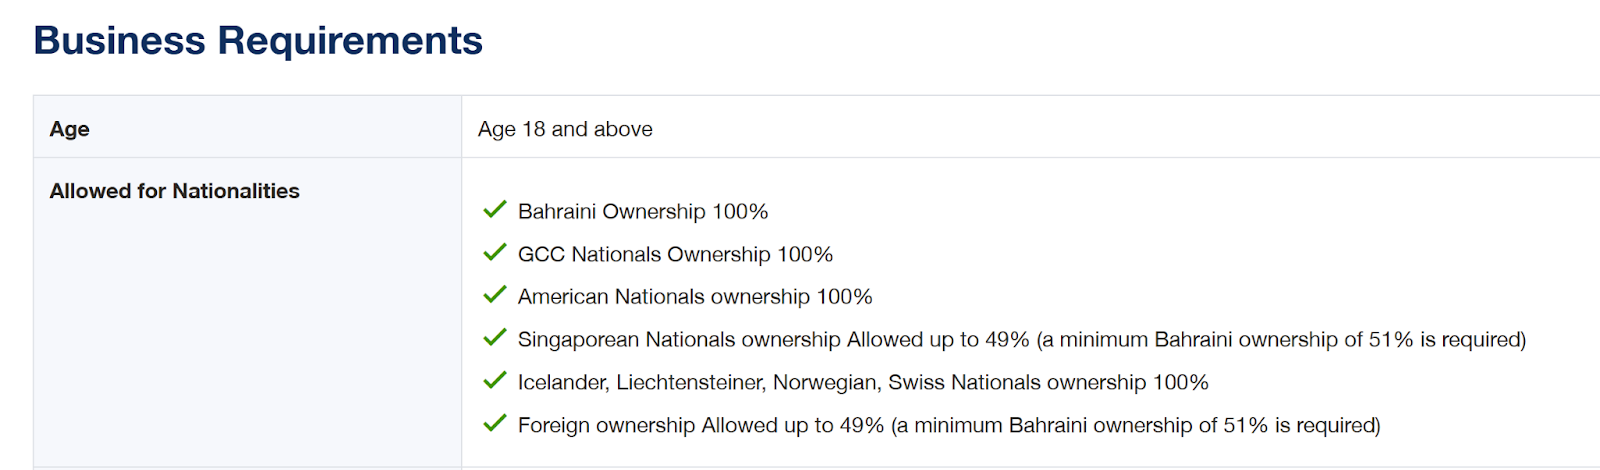Click the Singaporean minimum Bahraini ownership 51% note
1600x470 pixels.
[x=1282, y=340]
